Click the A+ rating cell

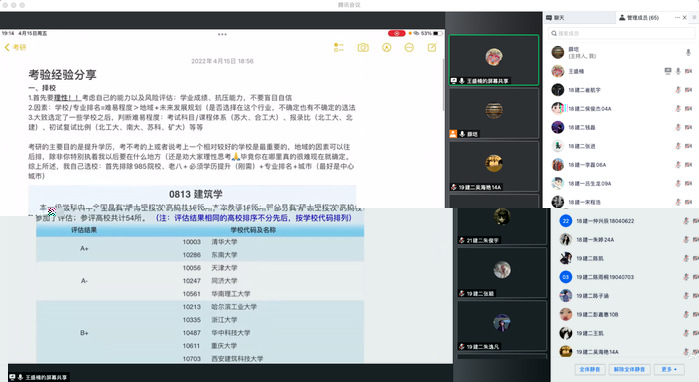pyautogui.click(x=84, y=248)
